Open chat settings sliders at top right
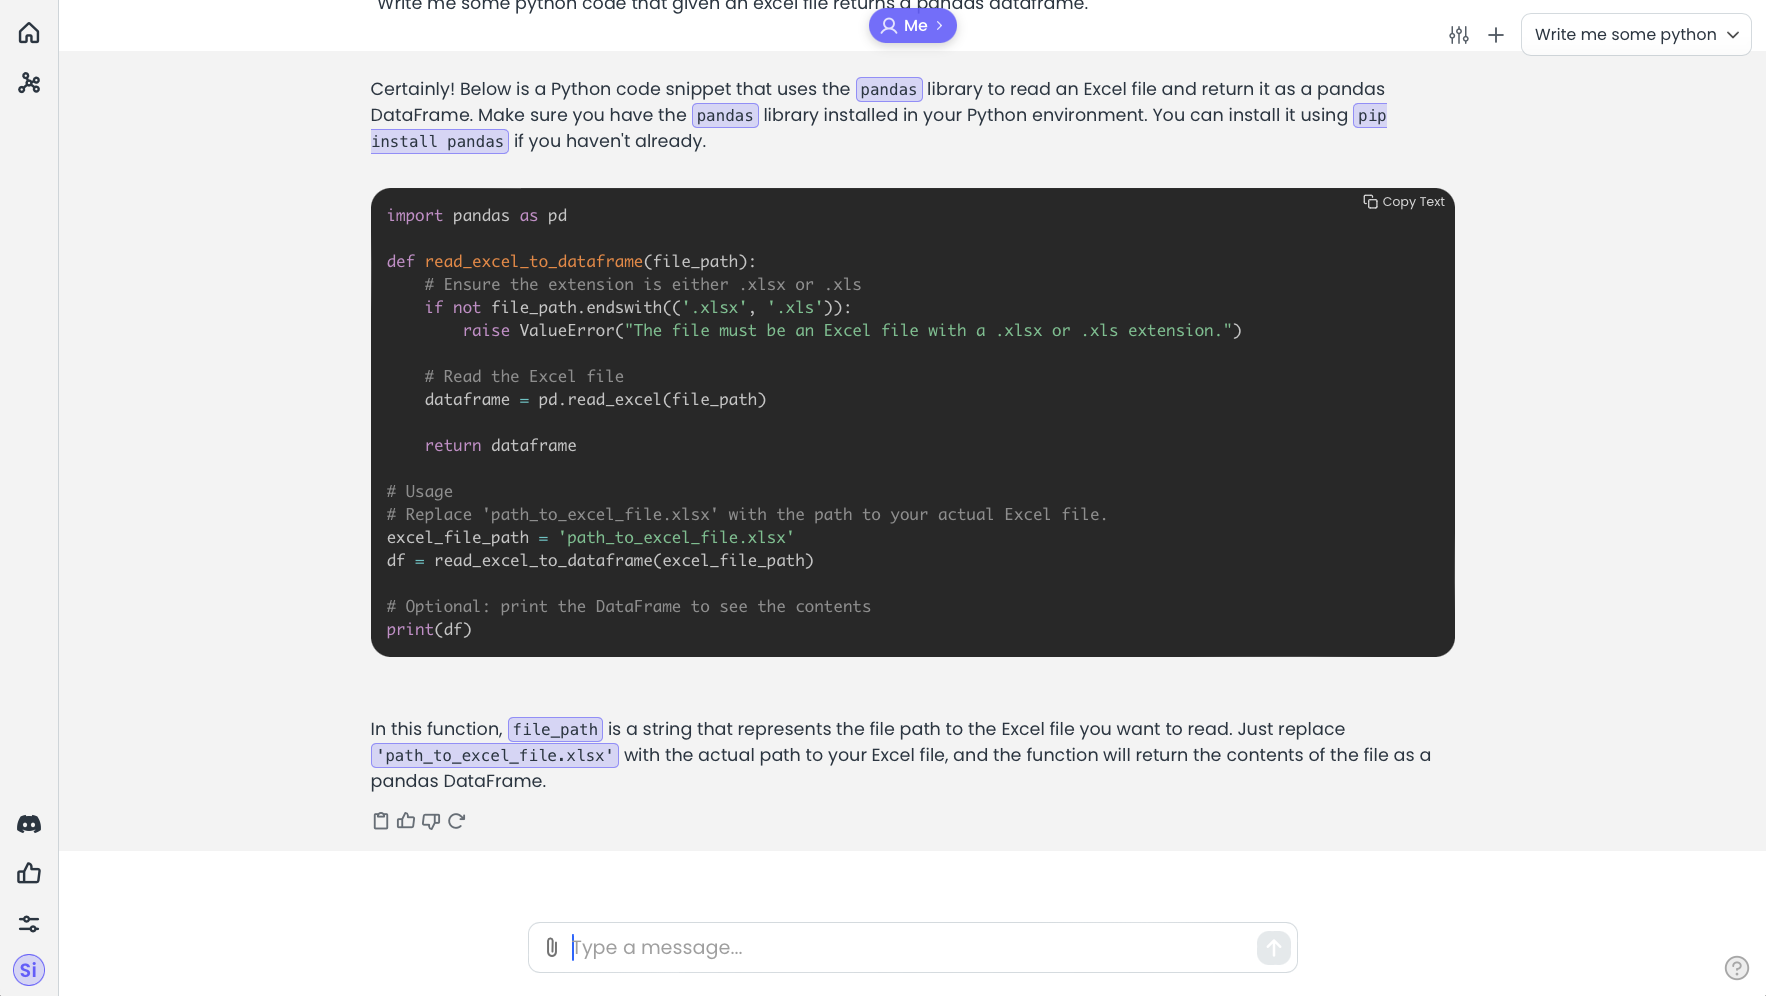The width and height of the screenshot is (1766, 996). click(x=1459, y=35)
